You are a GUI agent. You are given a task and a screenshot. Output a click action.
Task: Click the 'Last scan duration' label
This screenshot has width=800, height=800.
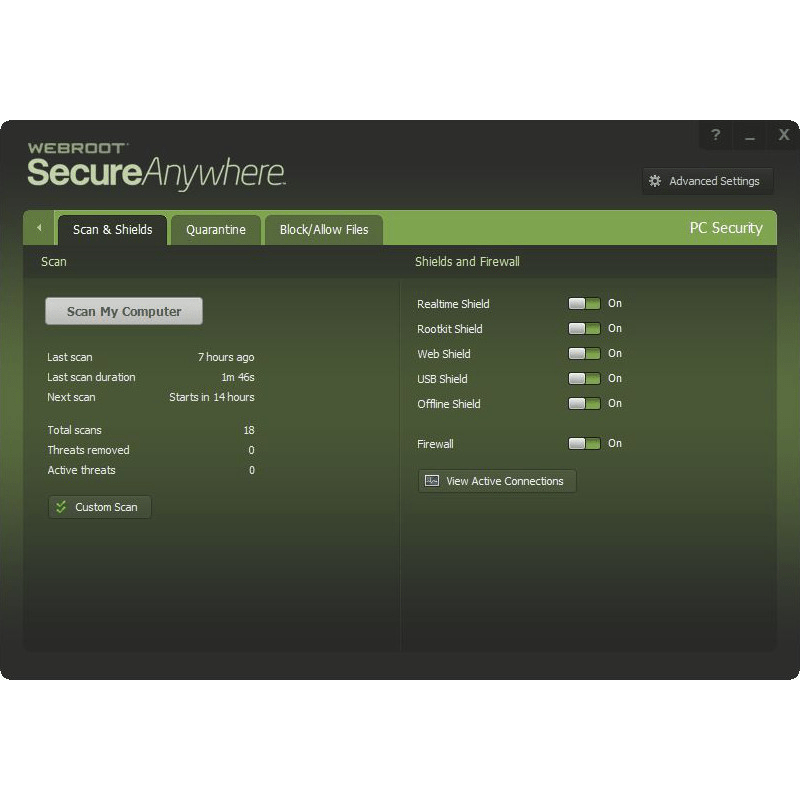coord(91,377)
